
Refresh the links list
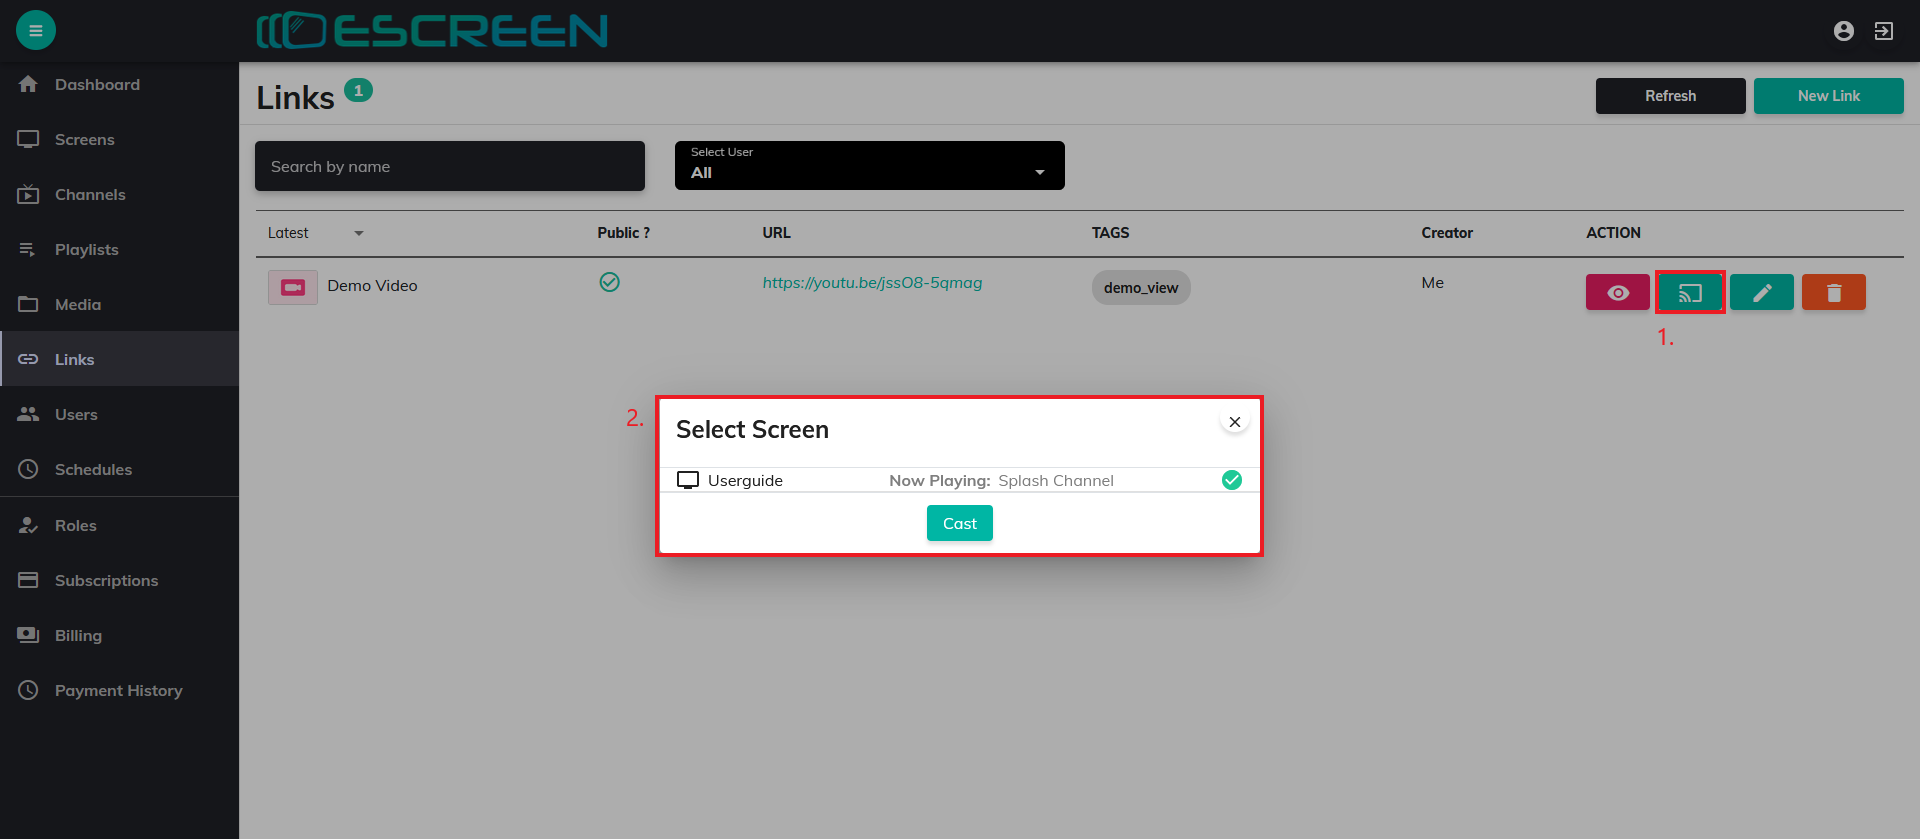(x=1670, y=96)
